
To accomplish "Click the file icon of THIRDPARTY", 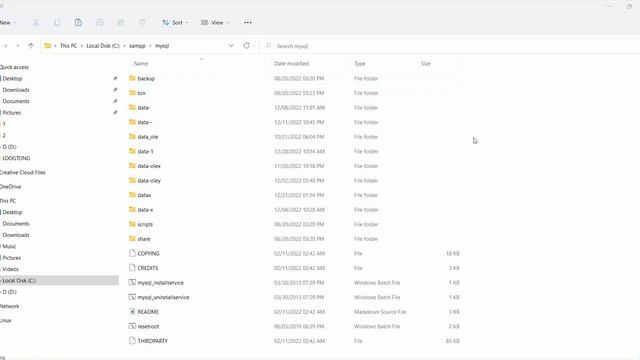I will coord(132,340).
